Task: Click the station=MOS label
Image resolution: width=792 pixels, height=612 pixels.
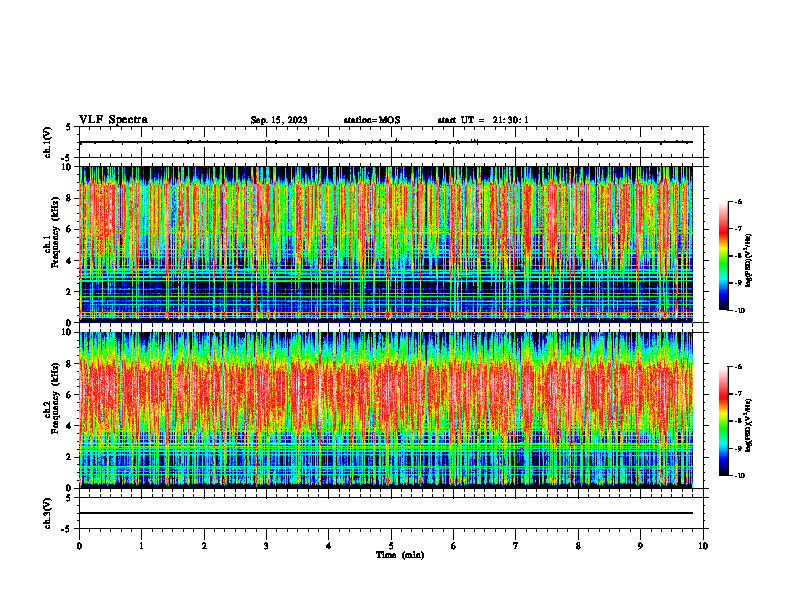Action: [372, 120]
